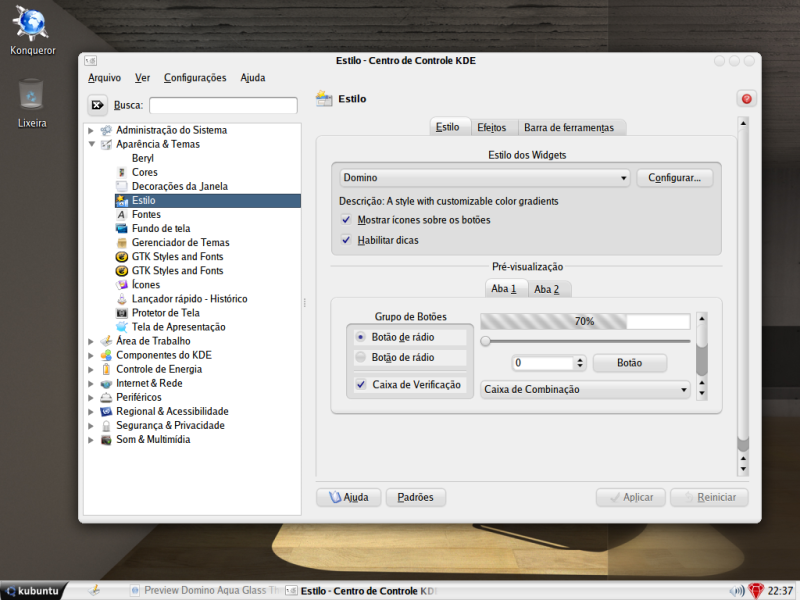
Task: Select Gerenciador de Temas icon
Action: [121, 243]
